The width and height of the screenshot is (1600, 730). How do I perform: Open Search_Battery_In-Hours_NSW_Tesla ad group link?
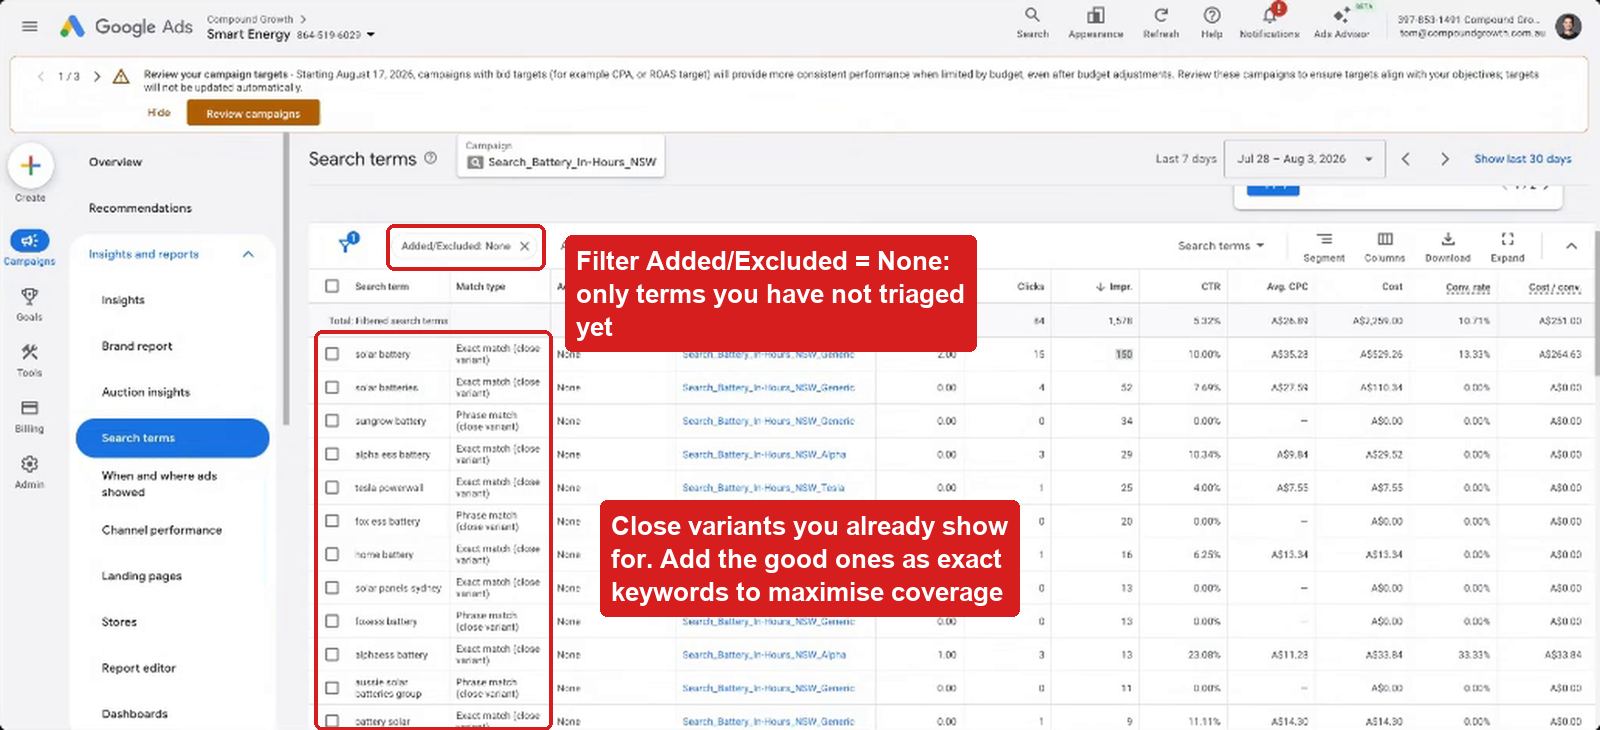763,488
